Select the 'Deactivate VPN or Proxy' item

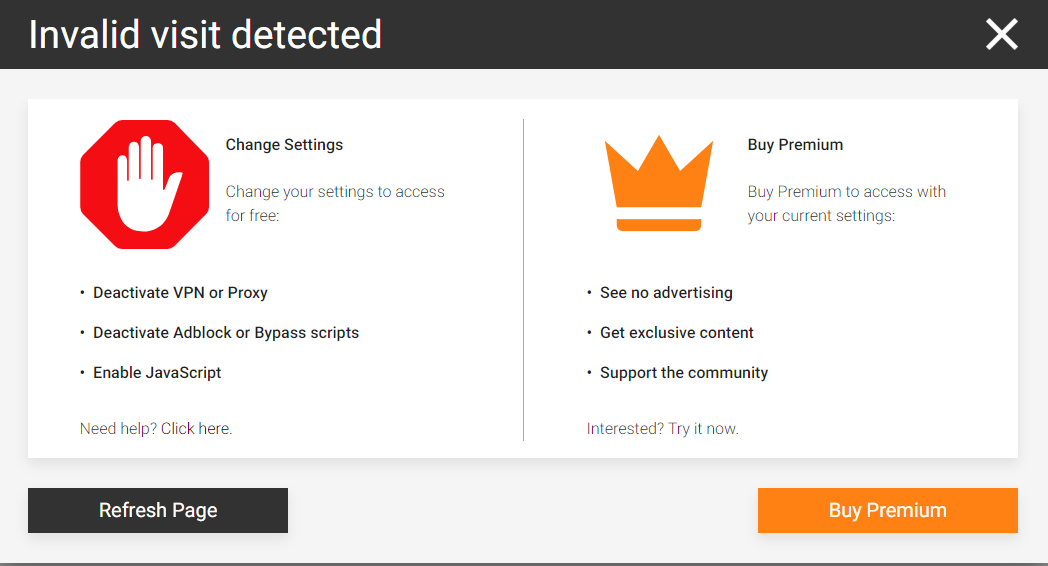click(x=180, y=293)
